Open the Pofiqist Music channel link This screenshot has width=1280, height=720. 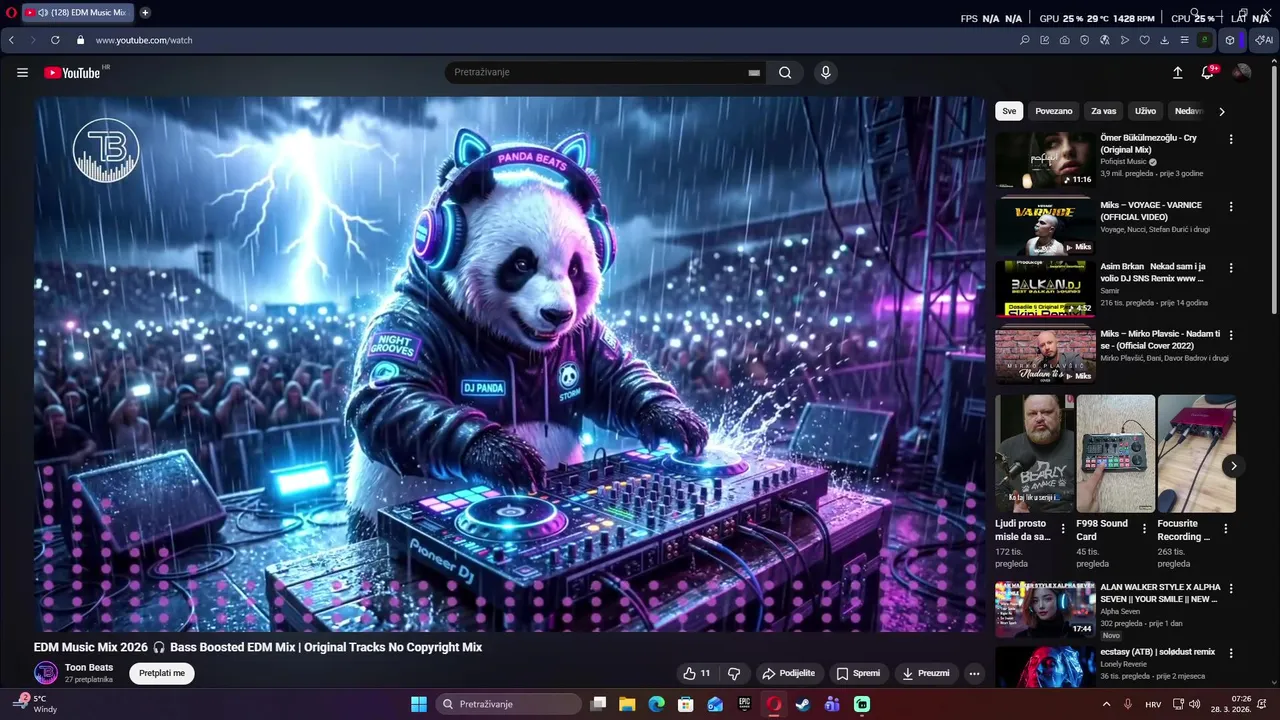point(1124,162)
